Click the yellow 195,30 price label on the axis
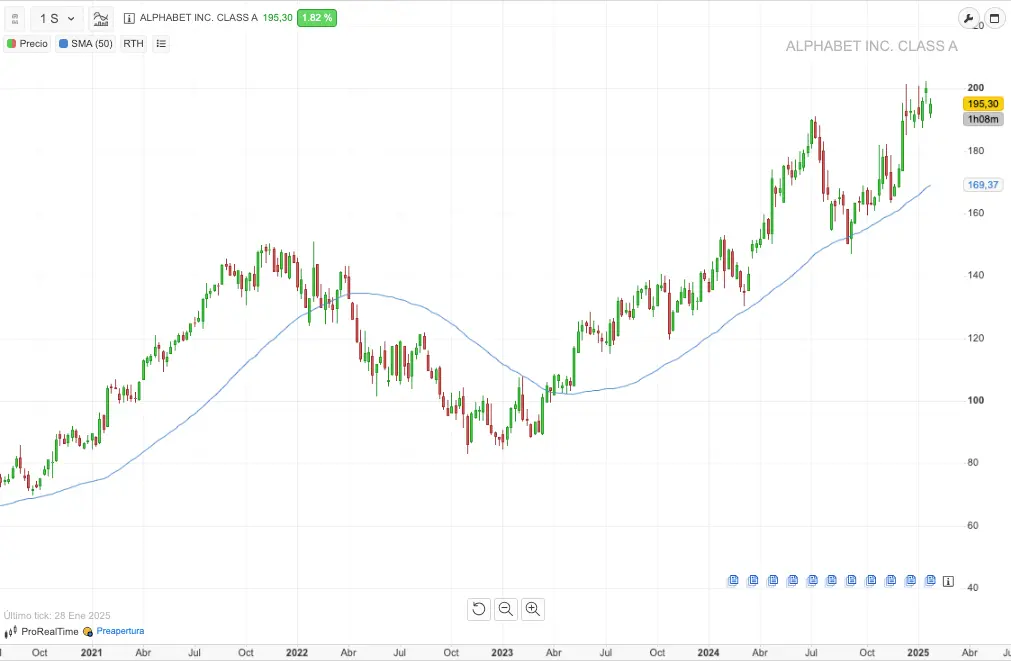This screenshot has width=1011, height=661. pyautogui.click(x=982, y=104)
